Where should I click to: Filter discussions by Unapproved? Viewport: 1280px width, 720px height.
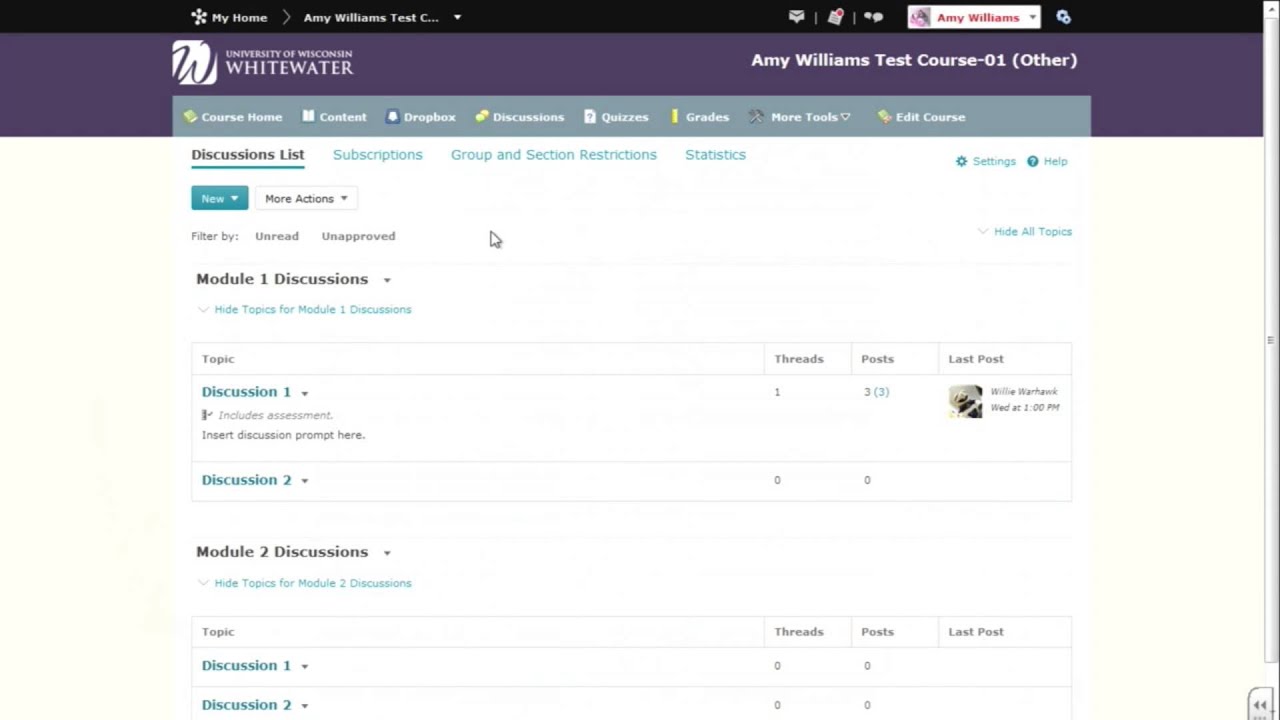358,236
